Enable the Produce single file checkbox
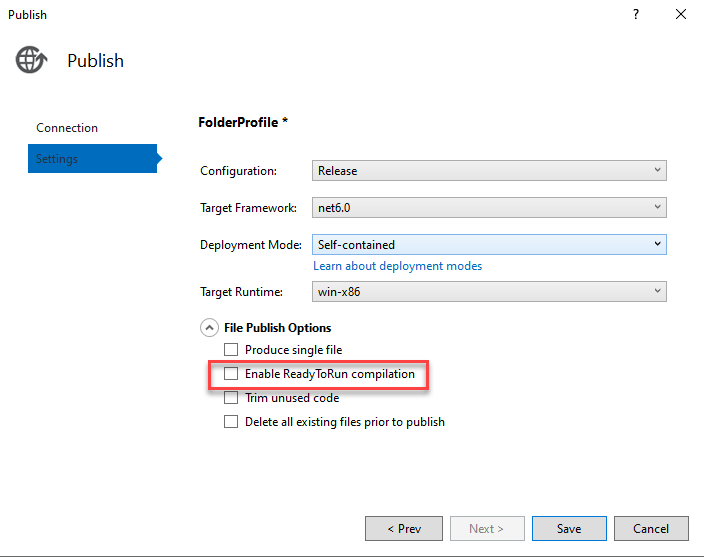 tap(231, 350)
